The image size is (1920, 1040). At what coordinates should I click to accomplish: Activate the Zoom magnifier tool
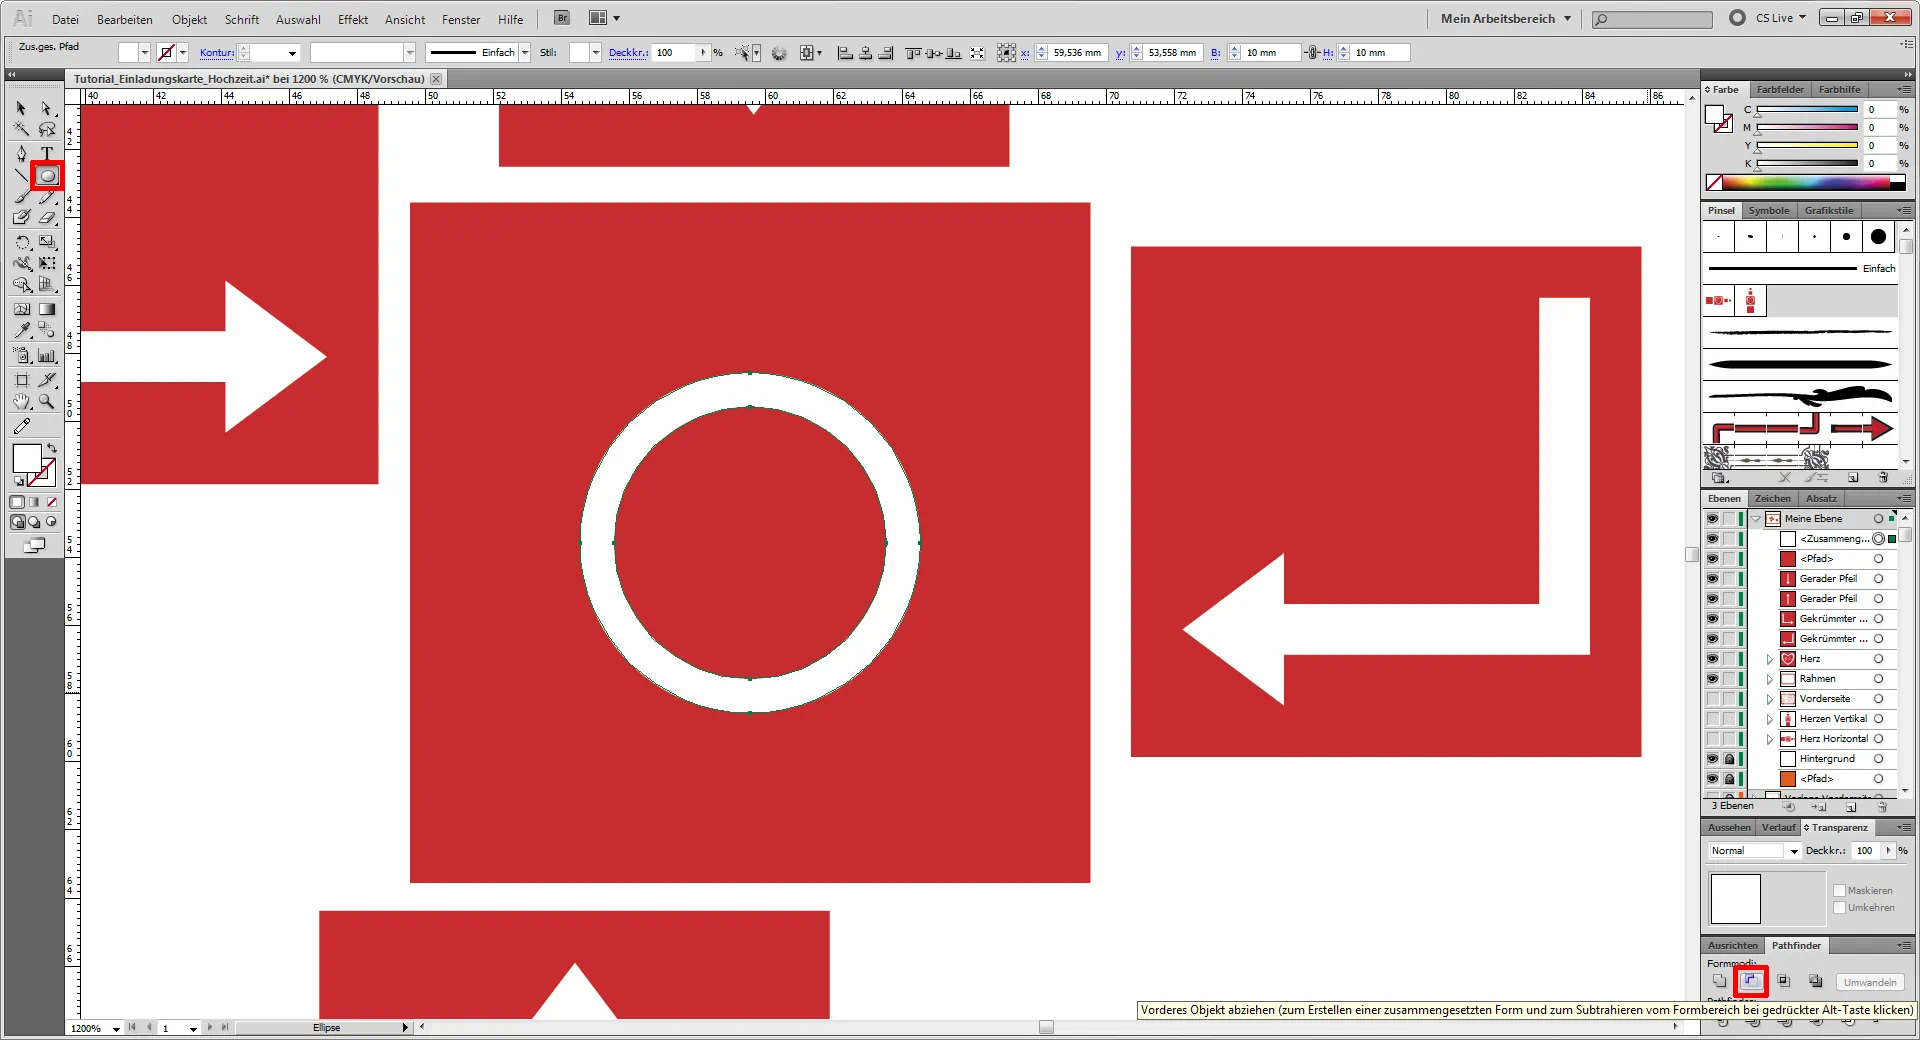(x=47, y=402)
